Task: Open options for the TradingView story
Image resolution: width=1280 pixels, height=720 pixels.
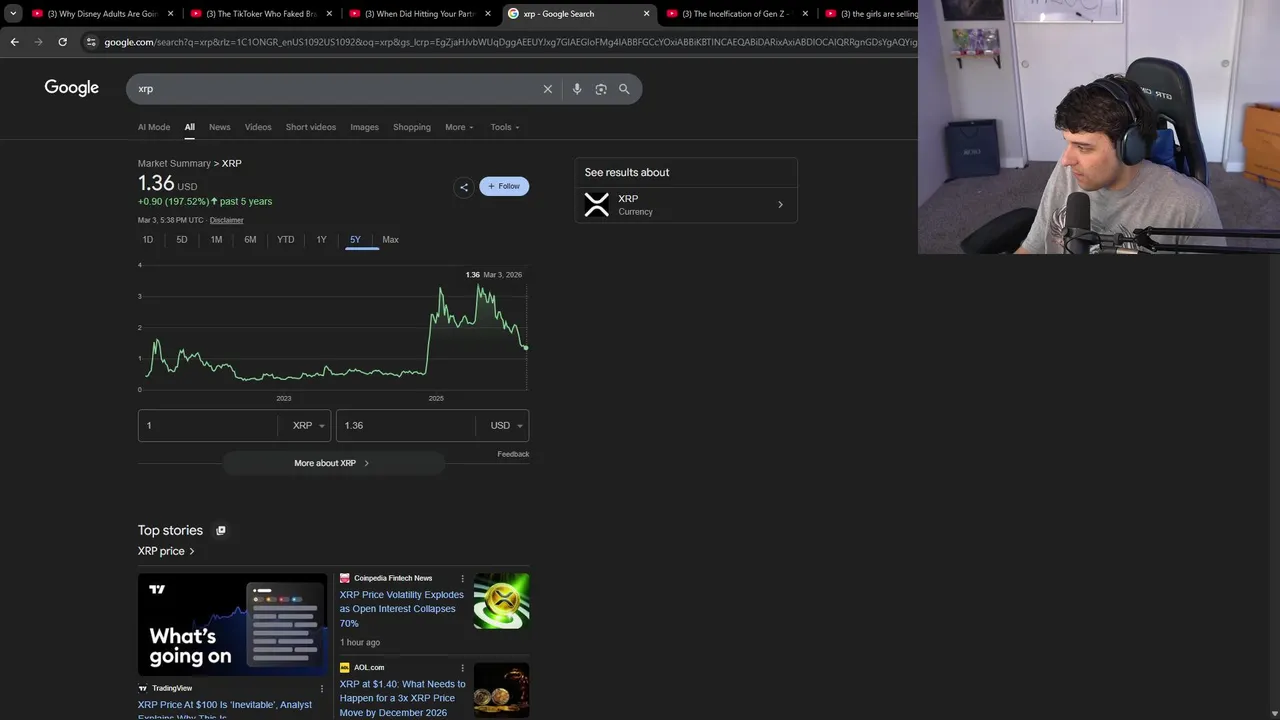Action: tap(322, 688)
